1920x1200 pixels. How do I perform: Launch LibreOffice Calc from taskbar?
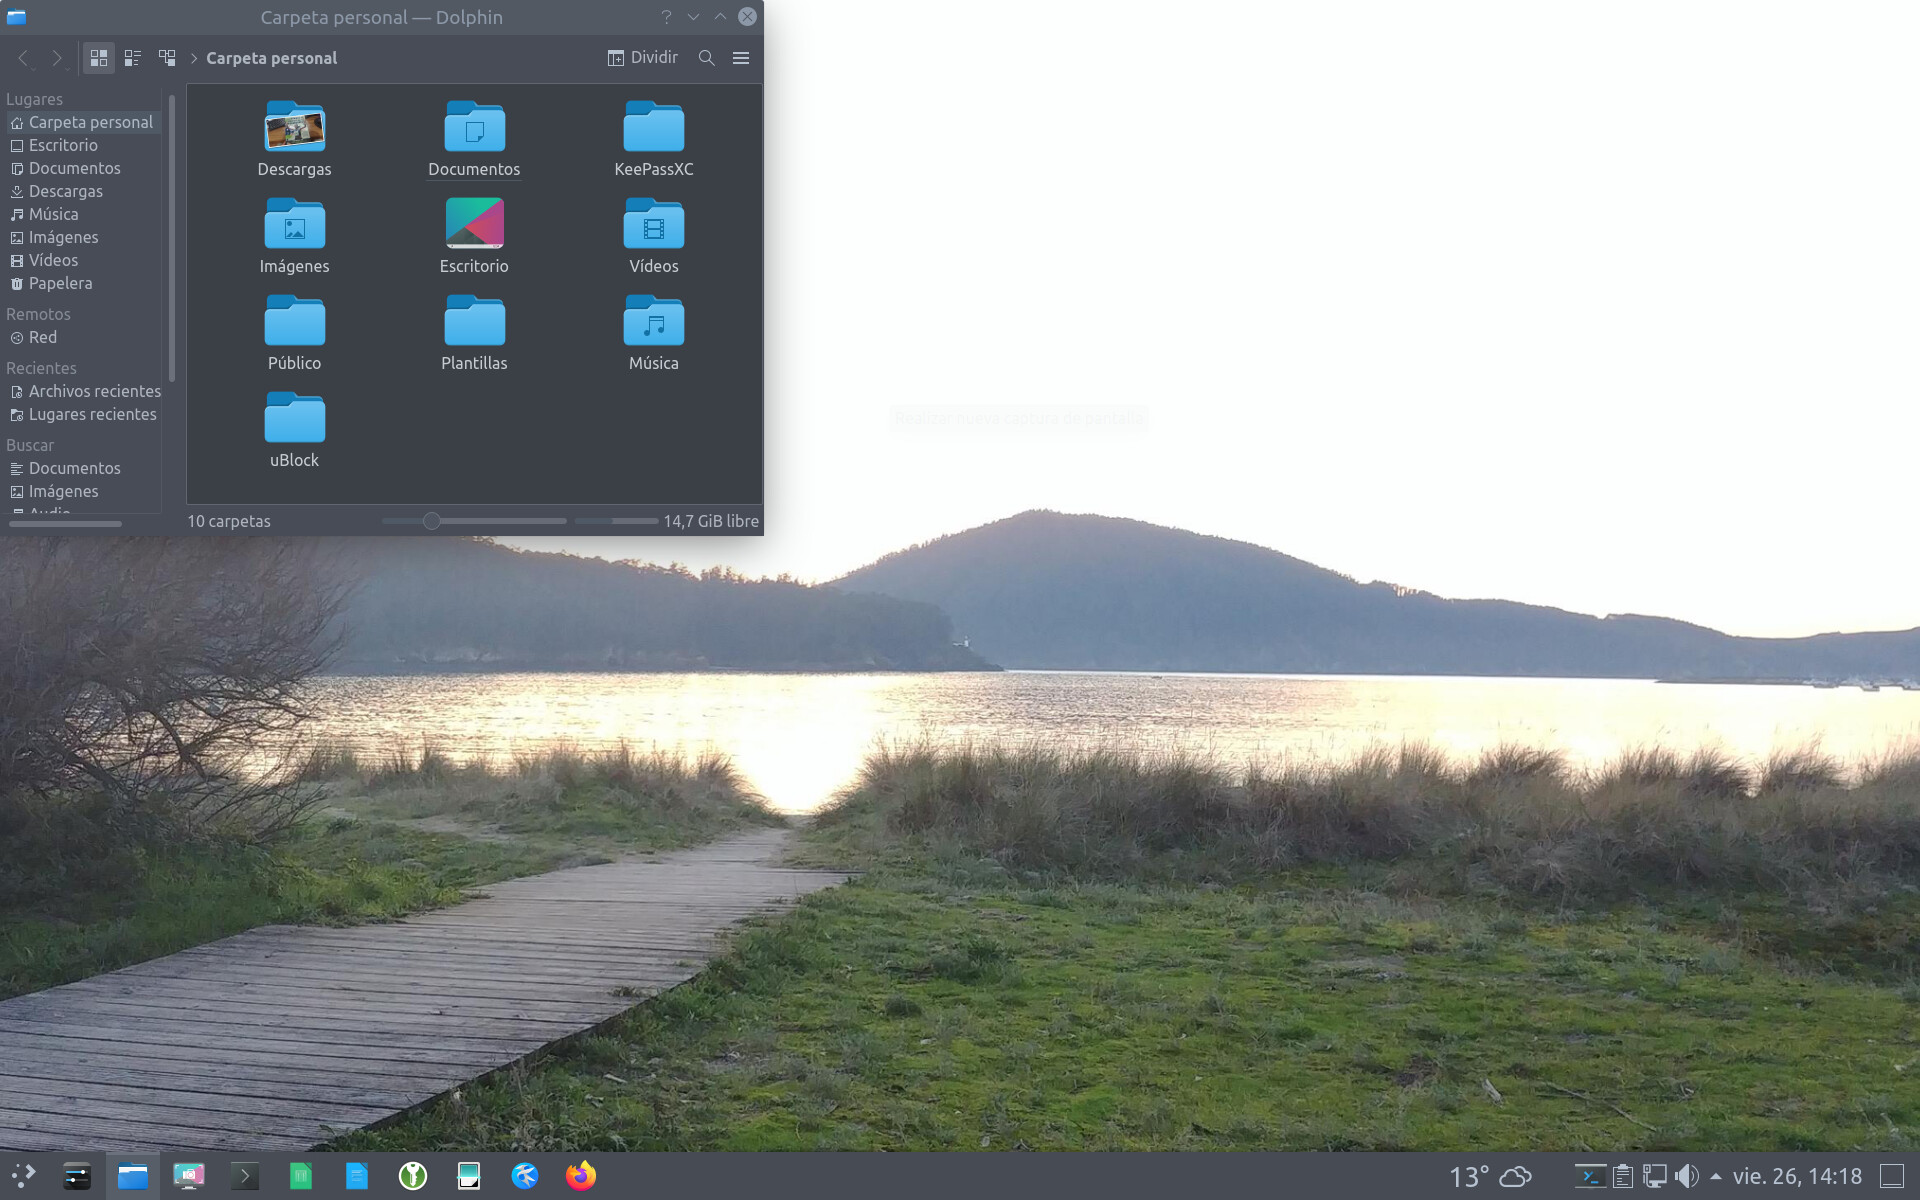pos(301,1176)
